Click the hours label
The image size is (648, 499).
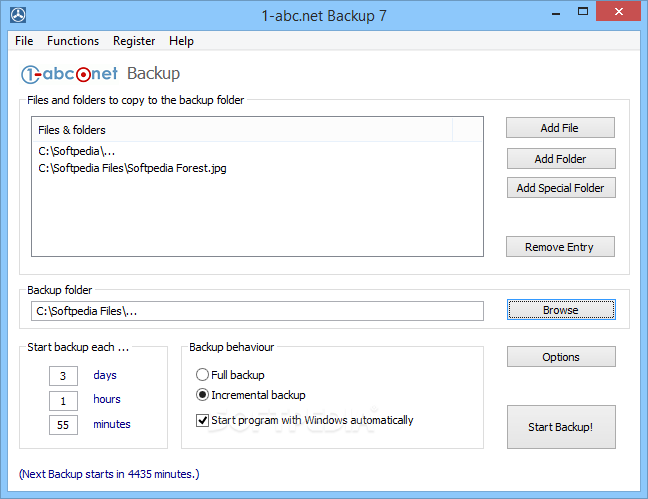pyautogui.click(x=107, y=399)
